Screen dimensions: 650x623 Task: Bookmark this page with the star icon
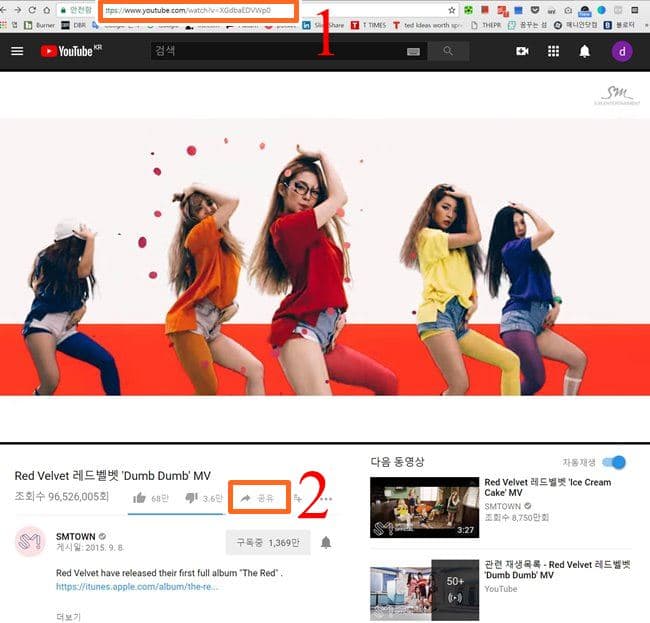(452, 10)
